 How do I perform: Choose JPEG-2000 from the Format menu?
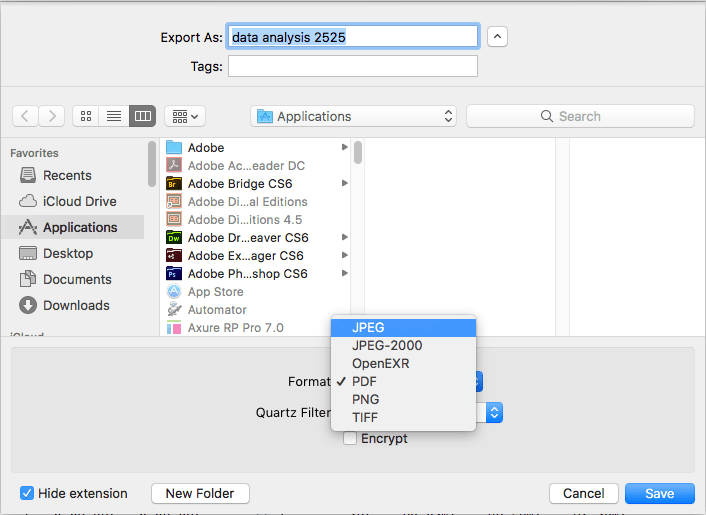click(x=403, y=346)
